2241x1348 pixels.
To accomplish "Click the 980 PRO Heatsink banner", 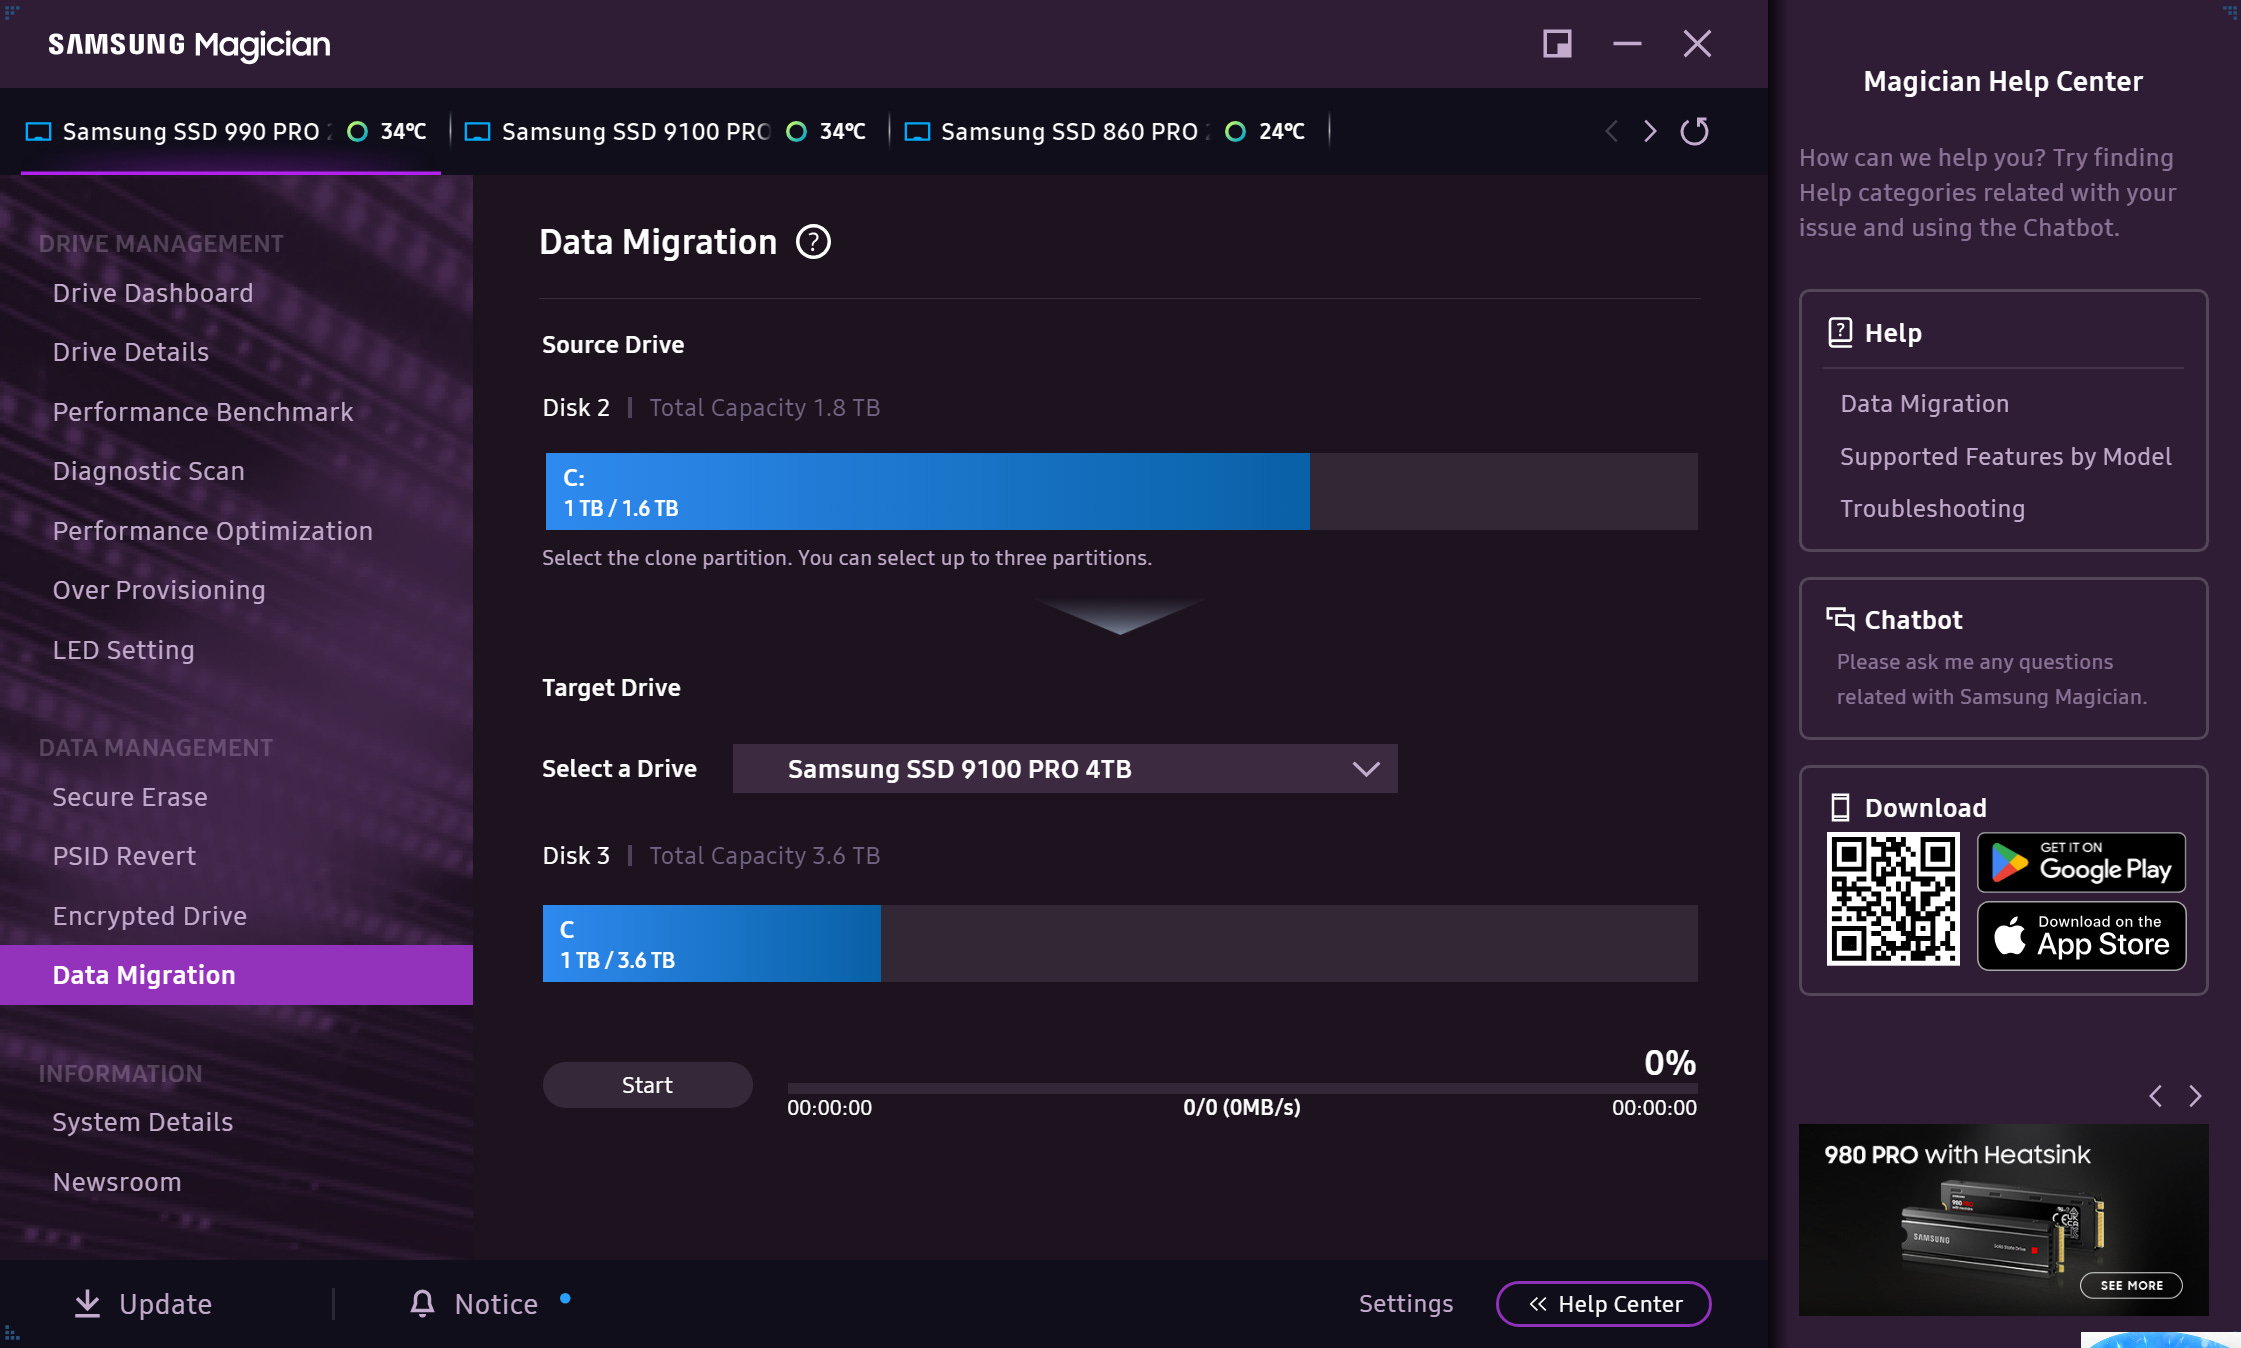I will [2003, 1219].
